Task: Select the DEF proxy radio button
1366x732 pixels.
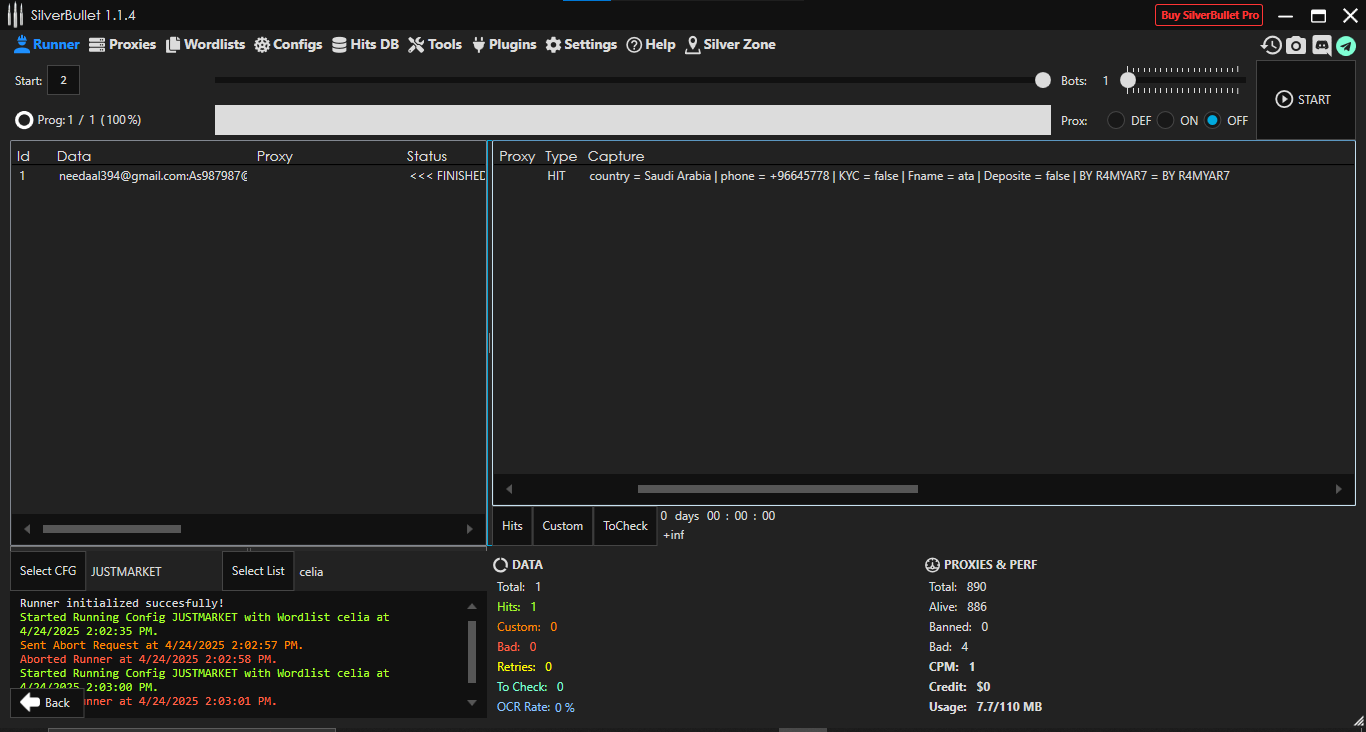Action: (1116, 120)
